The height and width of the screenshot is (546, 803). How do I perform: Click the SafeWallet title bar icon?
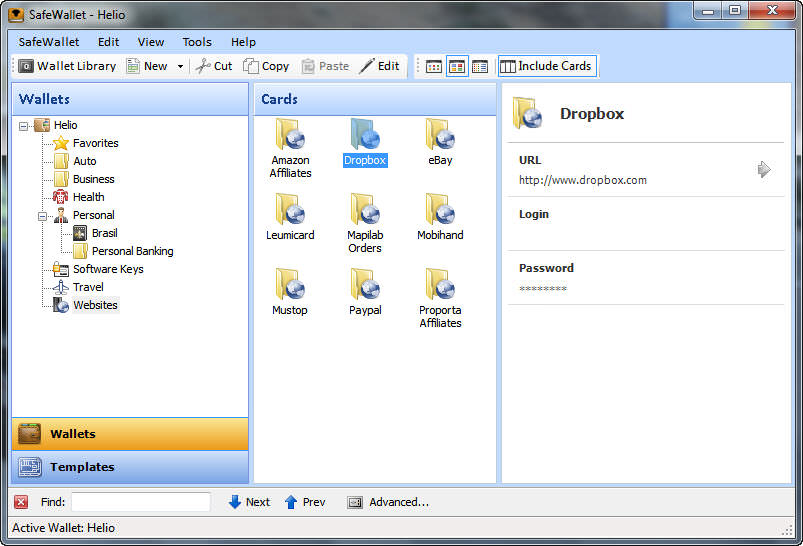[x=16, y=14]
